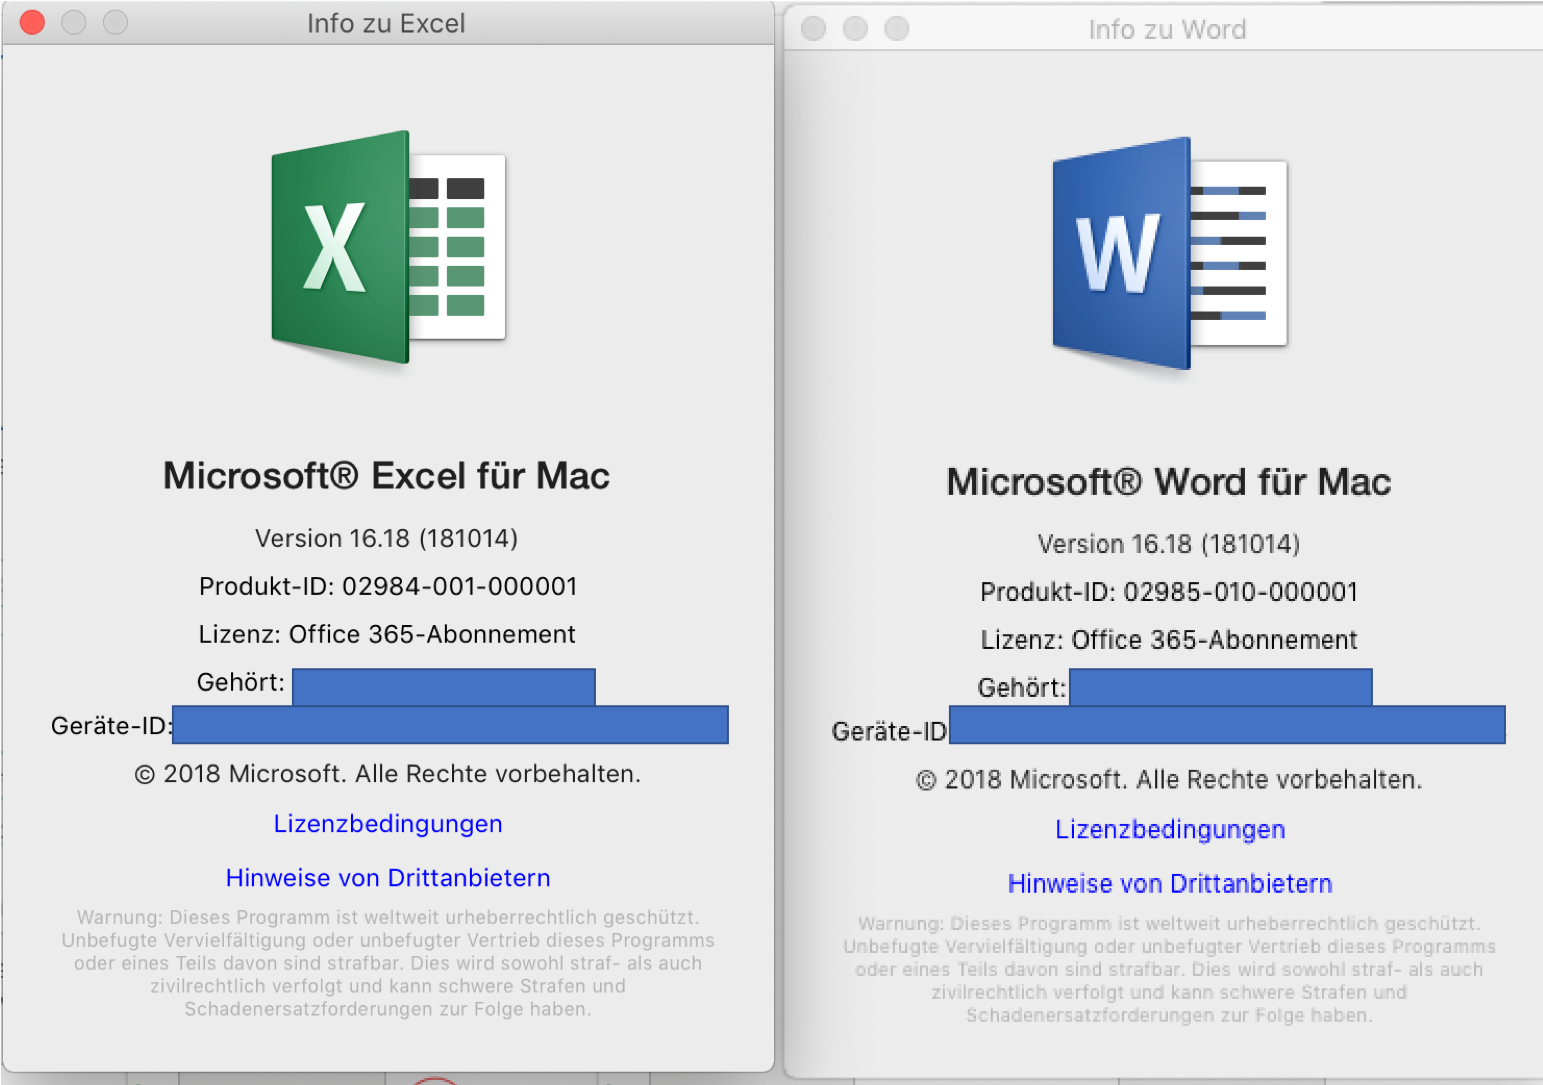Select Word Lizenz: Office 365-Abonnement line
Viewport: 1543px width, 1085px height.
pos(1169,640)
